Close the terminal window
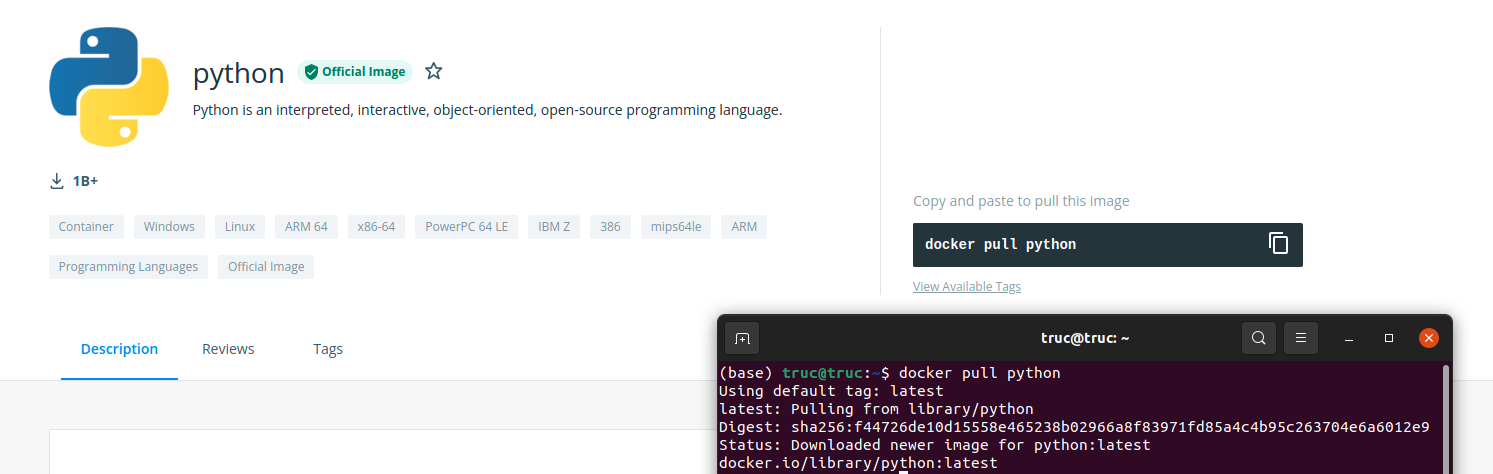Viewport: 1493px width, 474px height. pos(1429,338)
